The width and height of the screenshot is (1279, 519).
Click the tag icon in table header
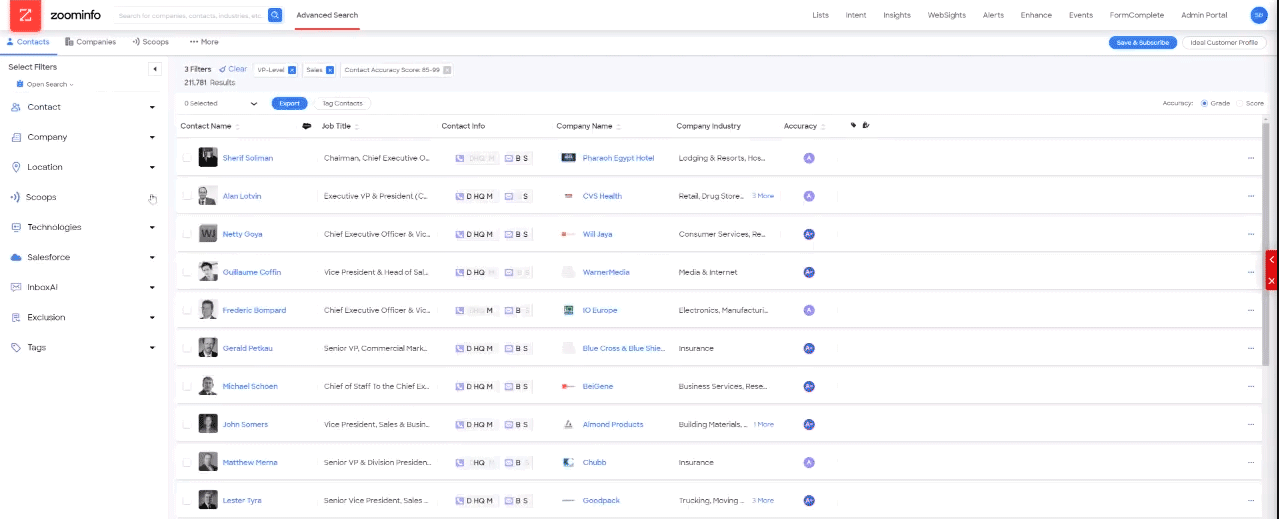point(853,126)
